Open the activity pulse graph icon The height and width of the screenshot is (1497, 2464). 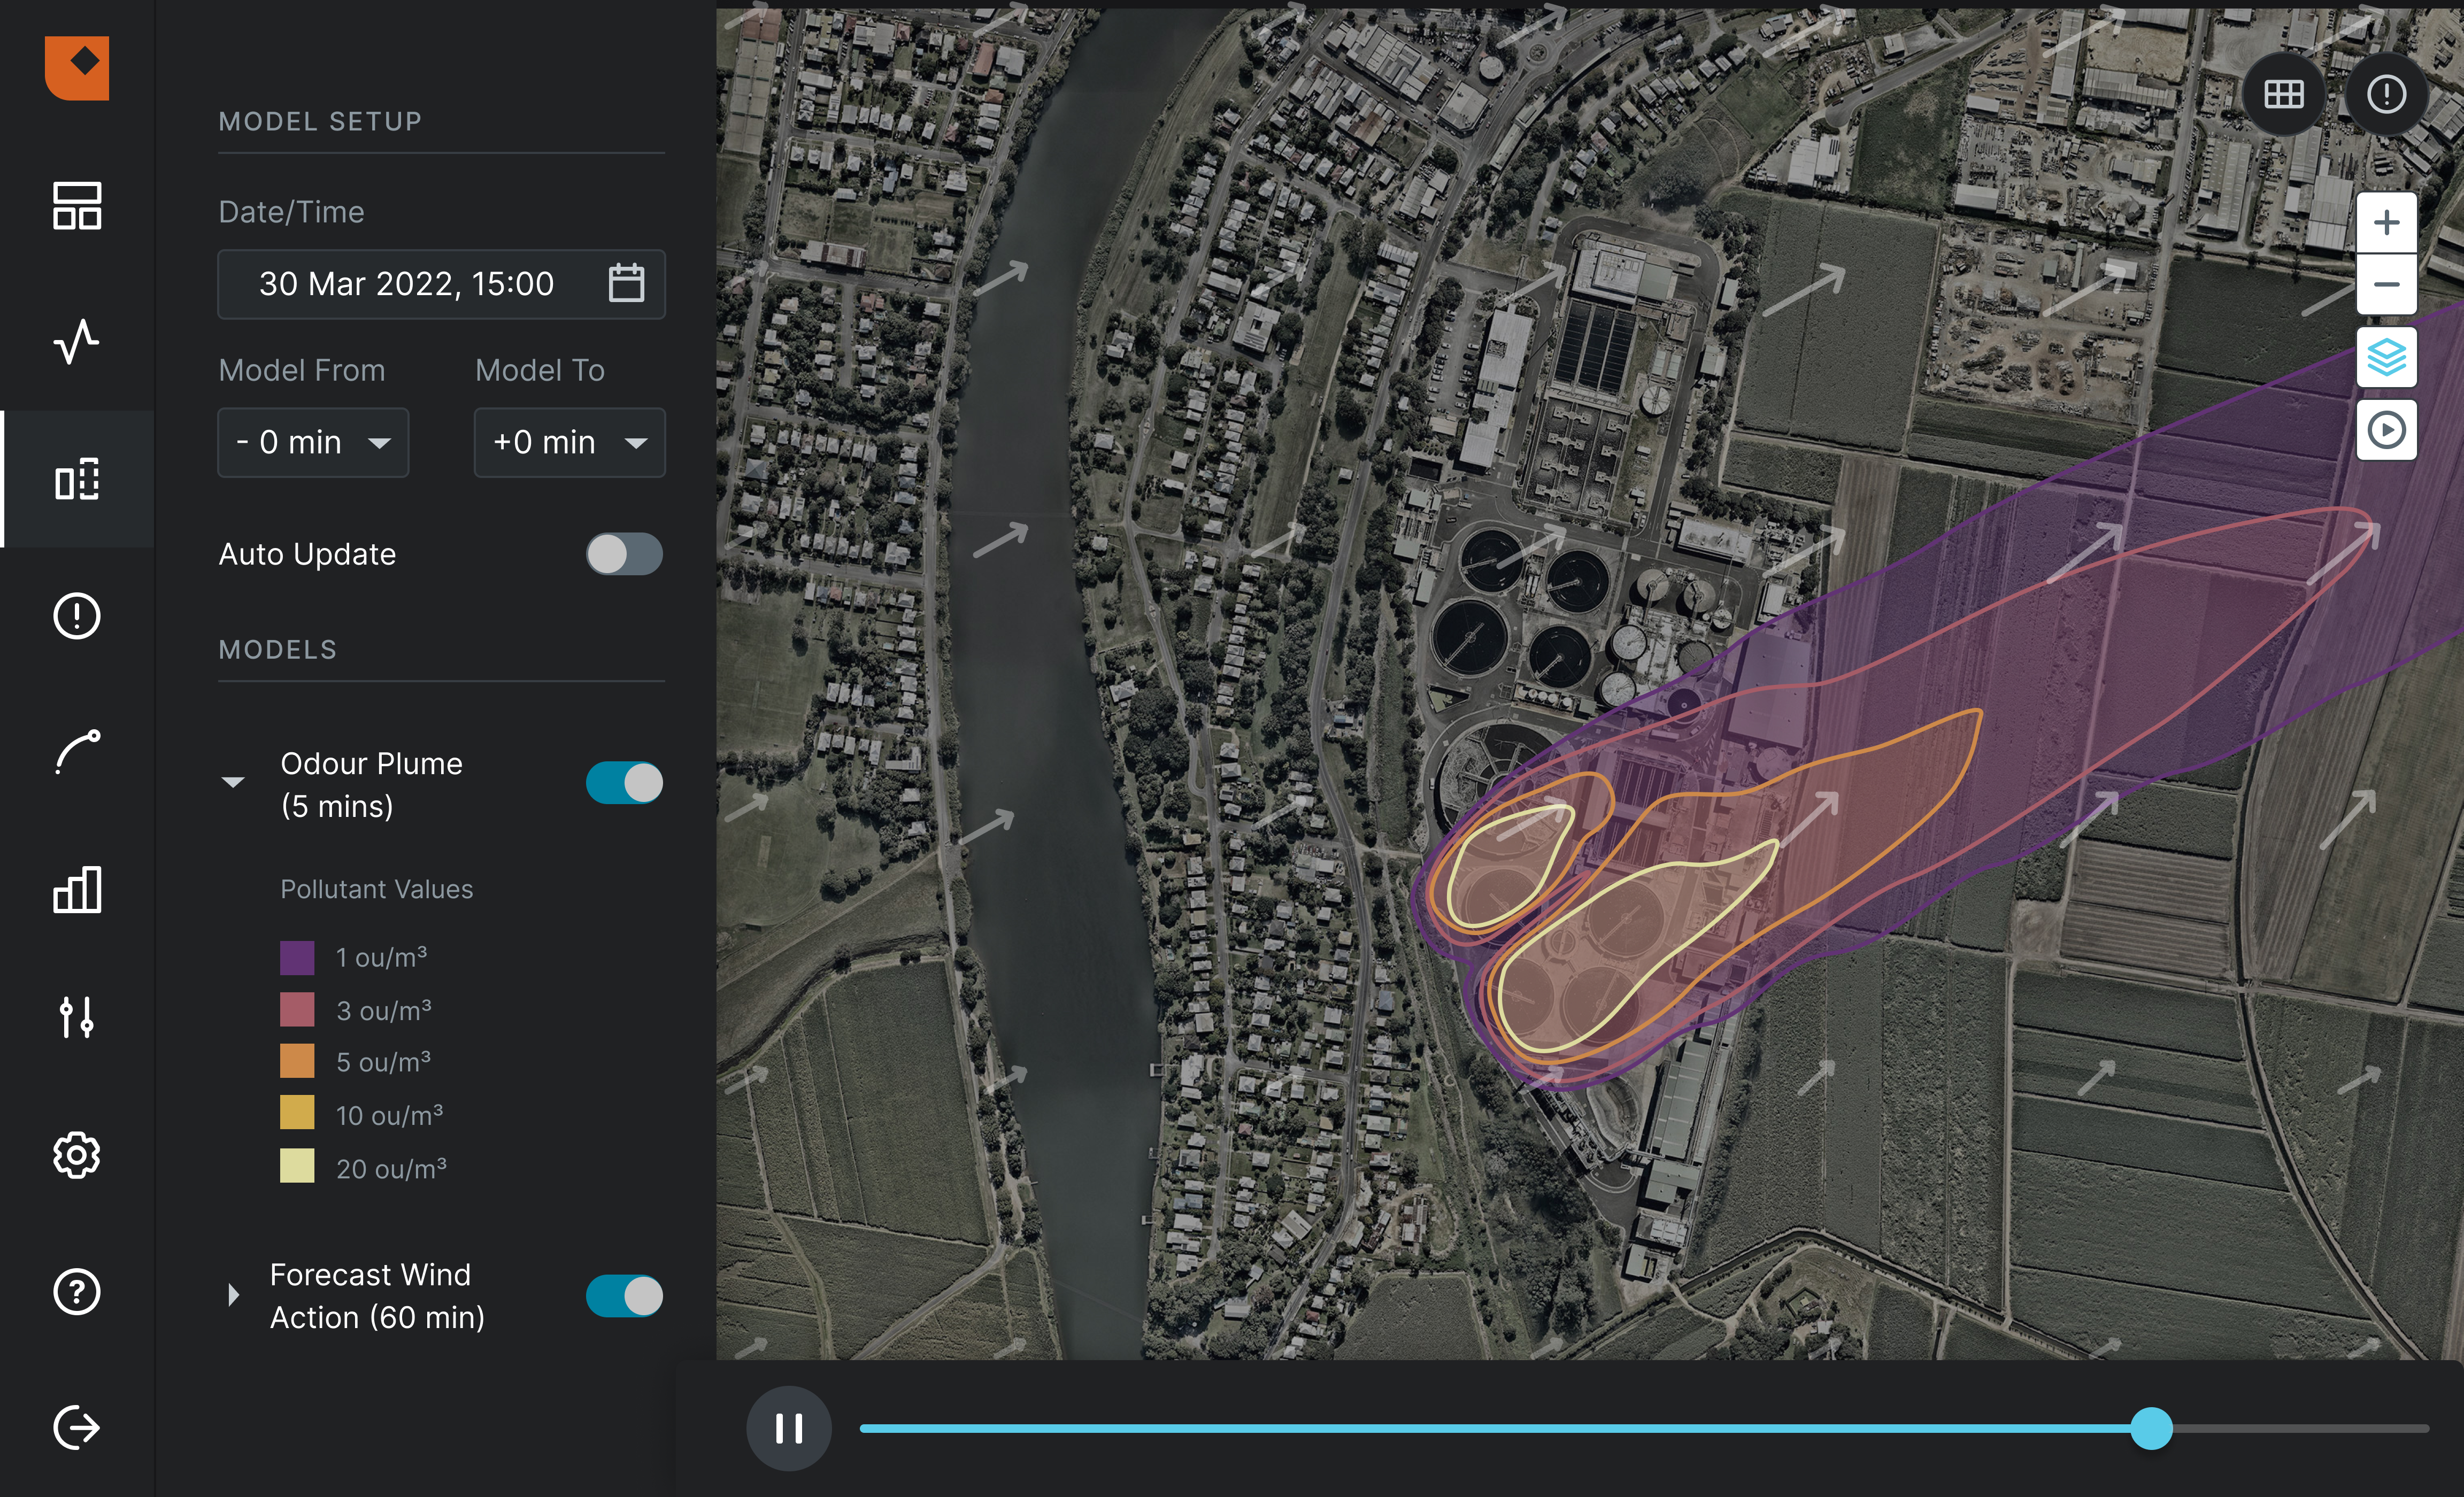[76, 342]
